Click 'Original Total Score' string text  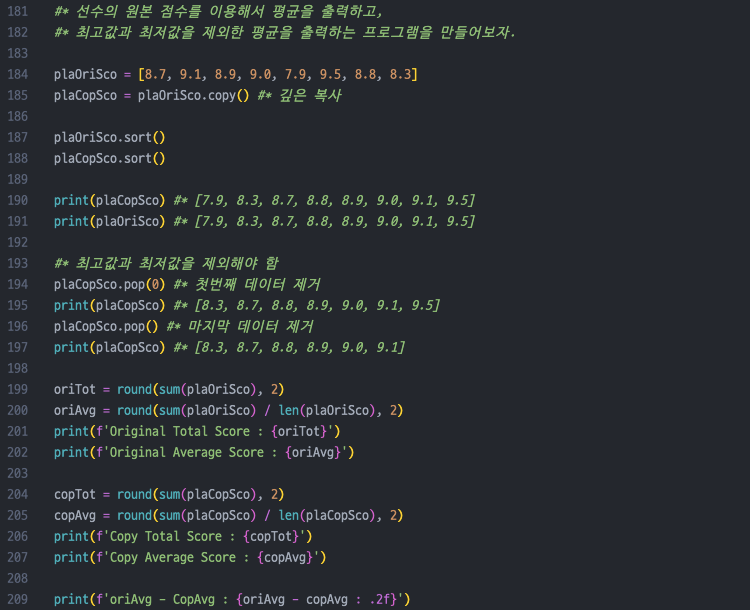coord(179,432)
